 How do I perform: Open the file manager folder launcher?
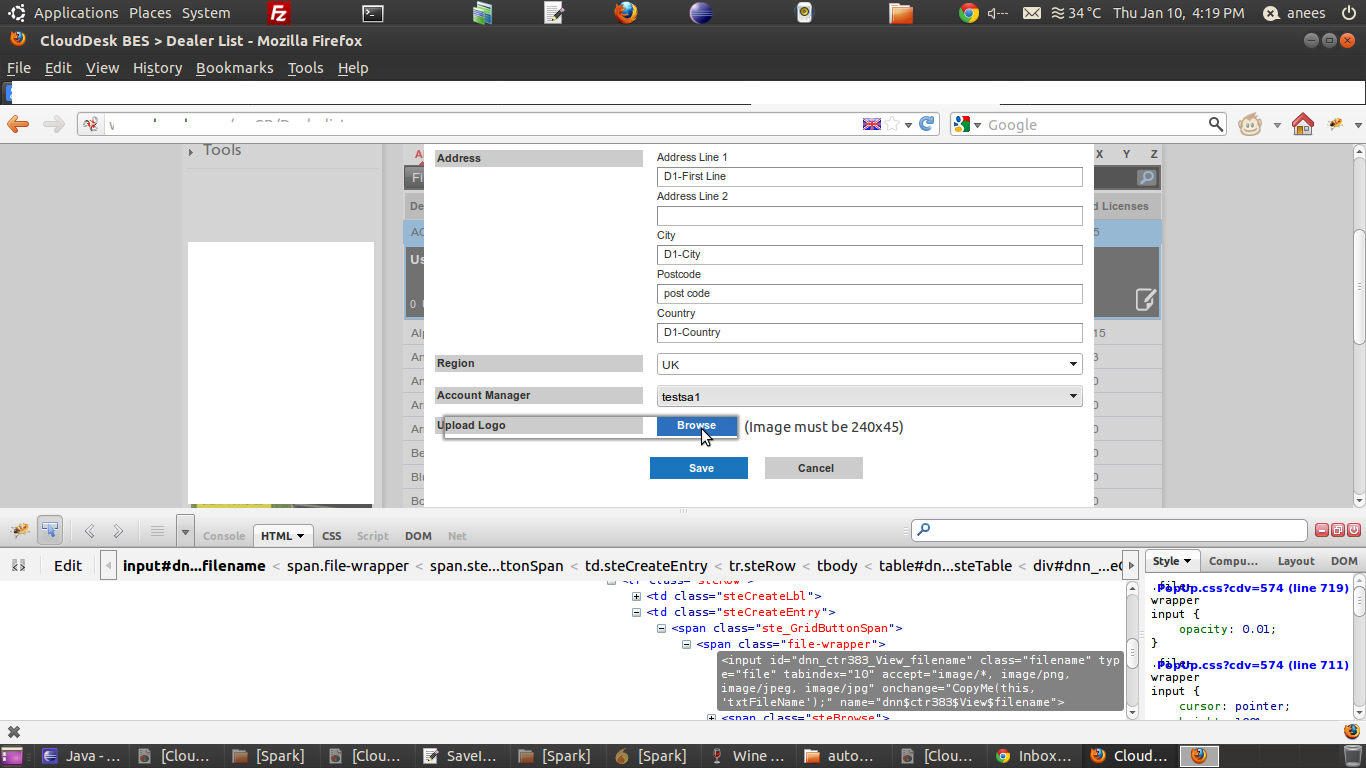(x=901, y=13)
